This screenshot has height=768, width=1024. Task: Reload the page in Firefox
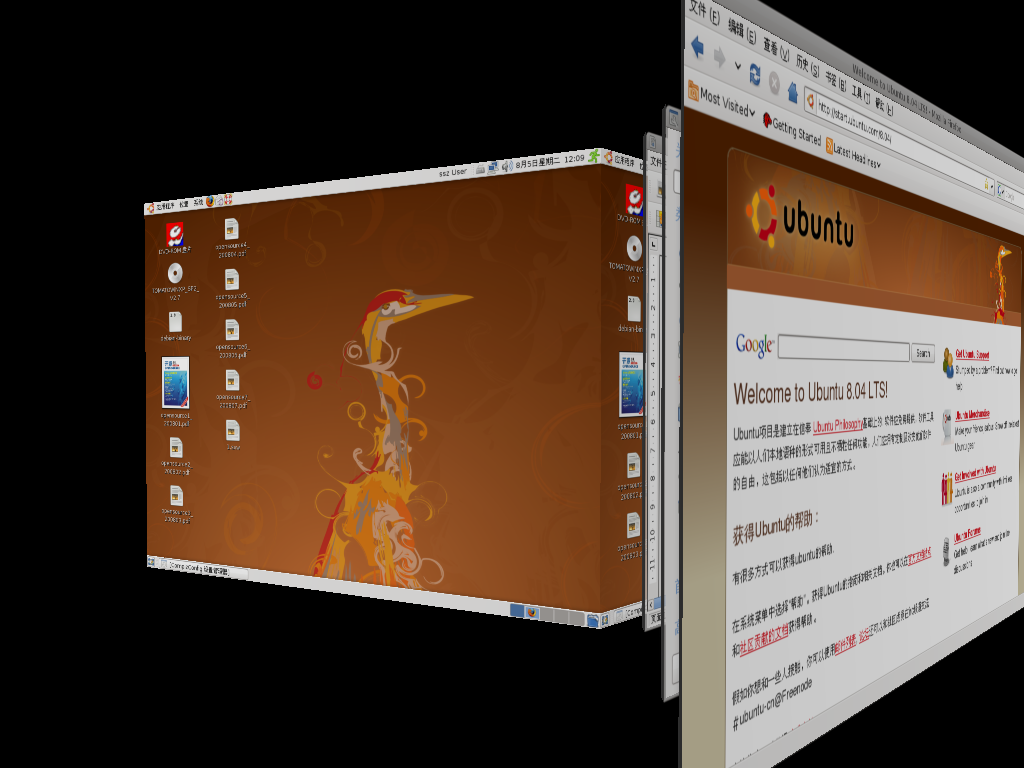click(755, 74)
